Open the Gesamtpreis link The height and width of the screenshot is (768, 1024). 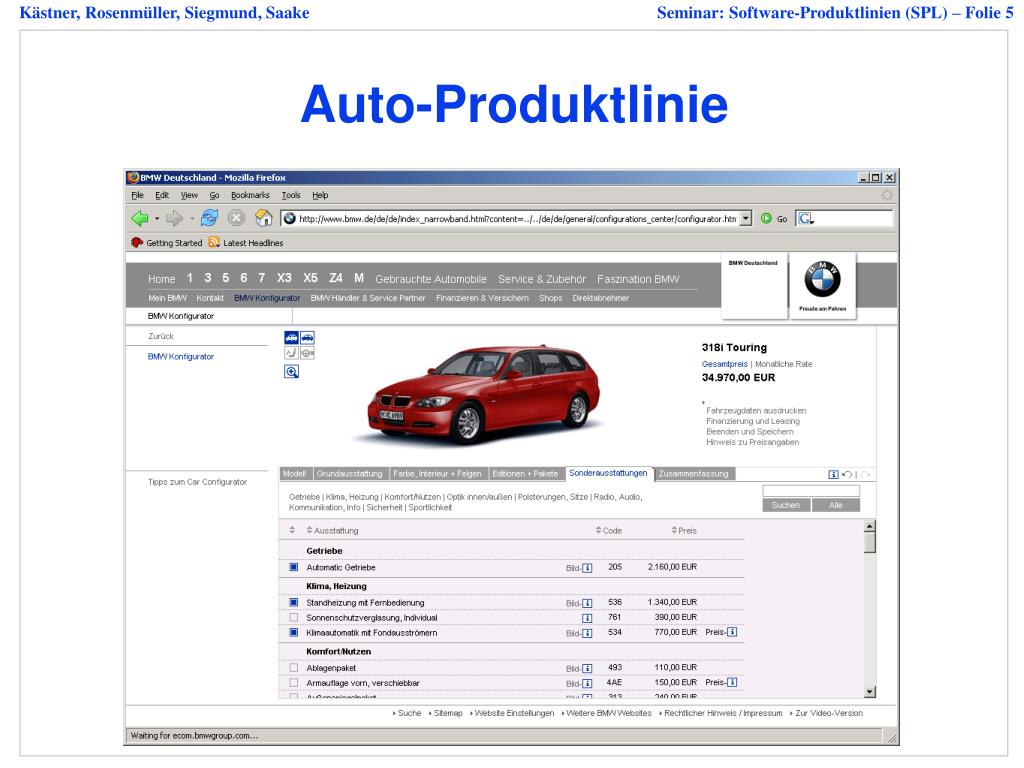[725, 364]
